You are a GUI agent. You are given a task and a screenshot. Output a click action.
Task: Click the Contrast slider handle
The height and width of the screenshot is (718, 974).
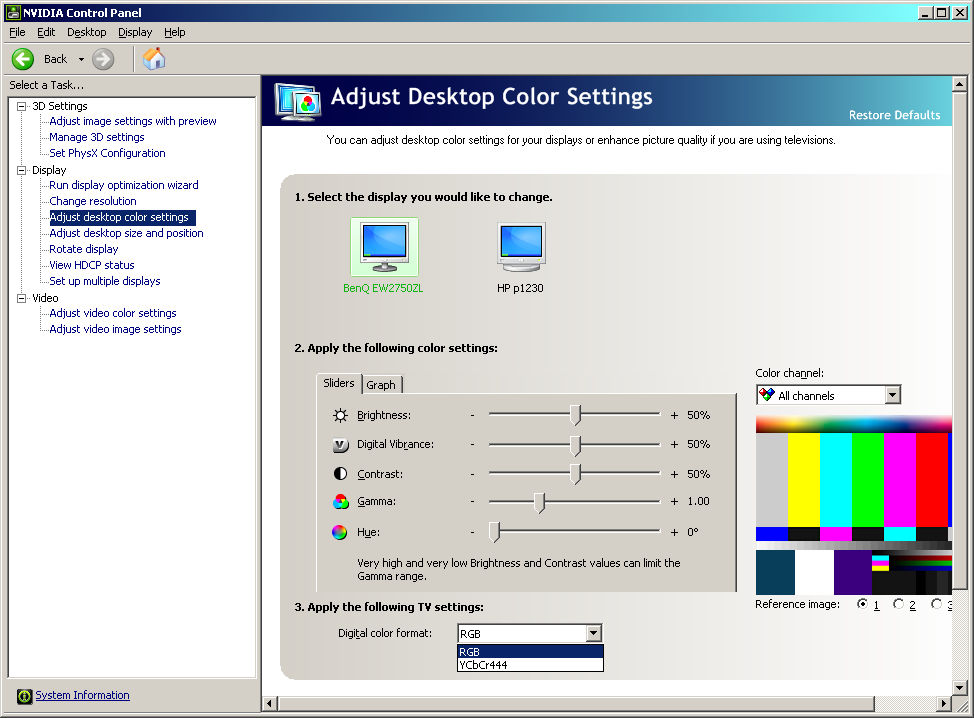click(x=576, y=474)
